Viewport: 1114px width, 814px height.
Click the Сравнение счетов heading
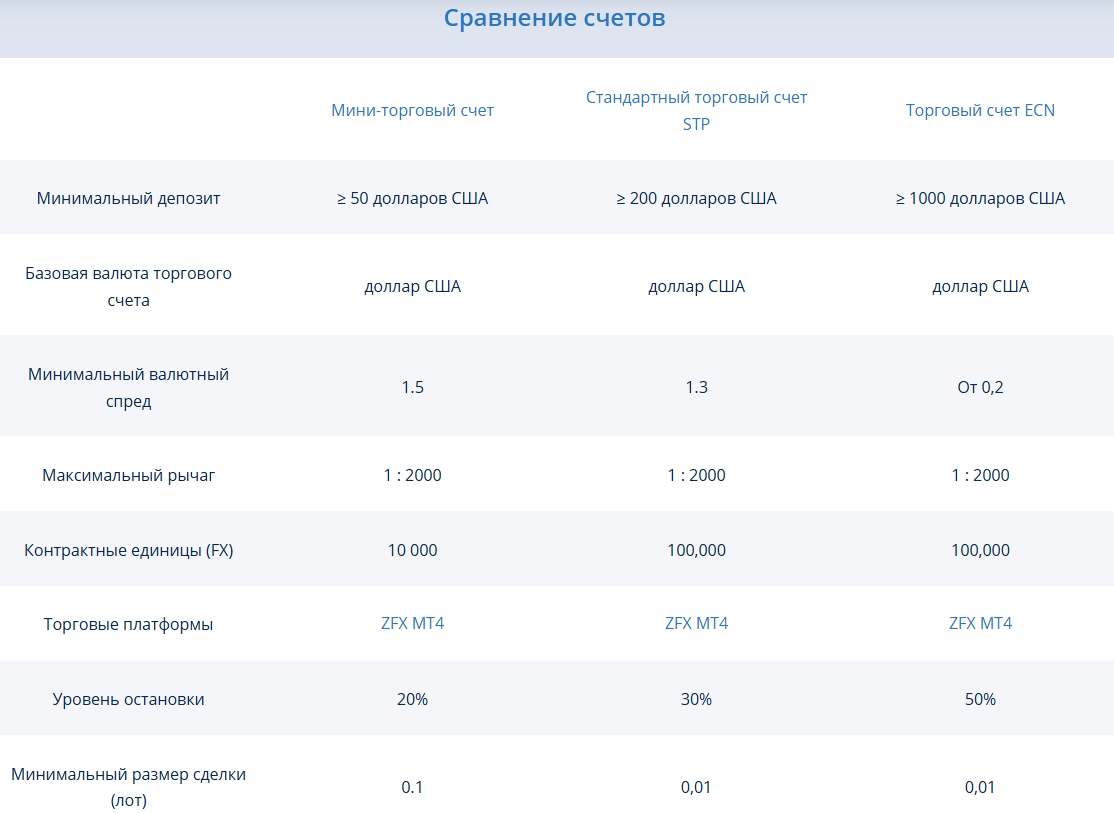click(x=554, y=18)
